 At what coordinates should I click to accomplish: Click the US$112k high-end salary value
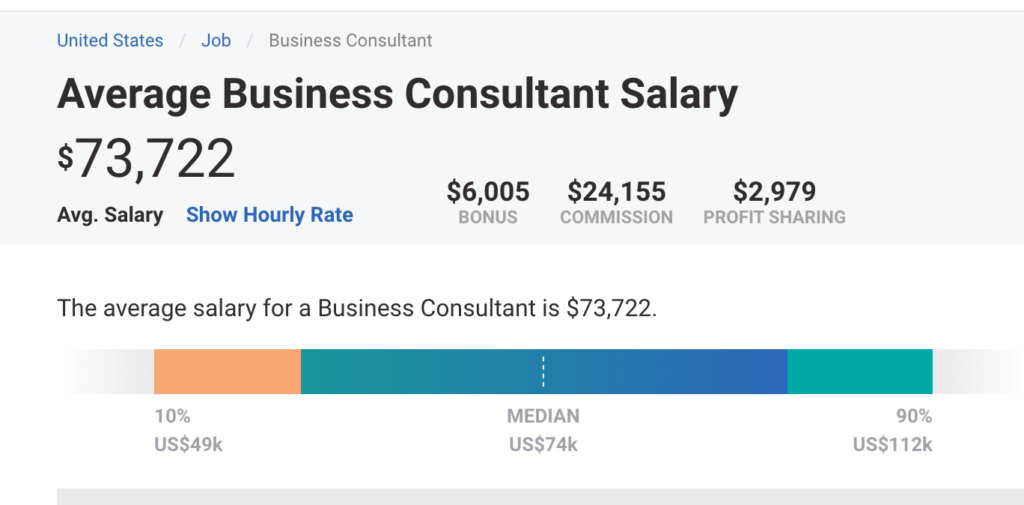click(892, 444)
